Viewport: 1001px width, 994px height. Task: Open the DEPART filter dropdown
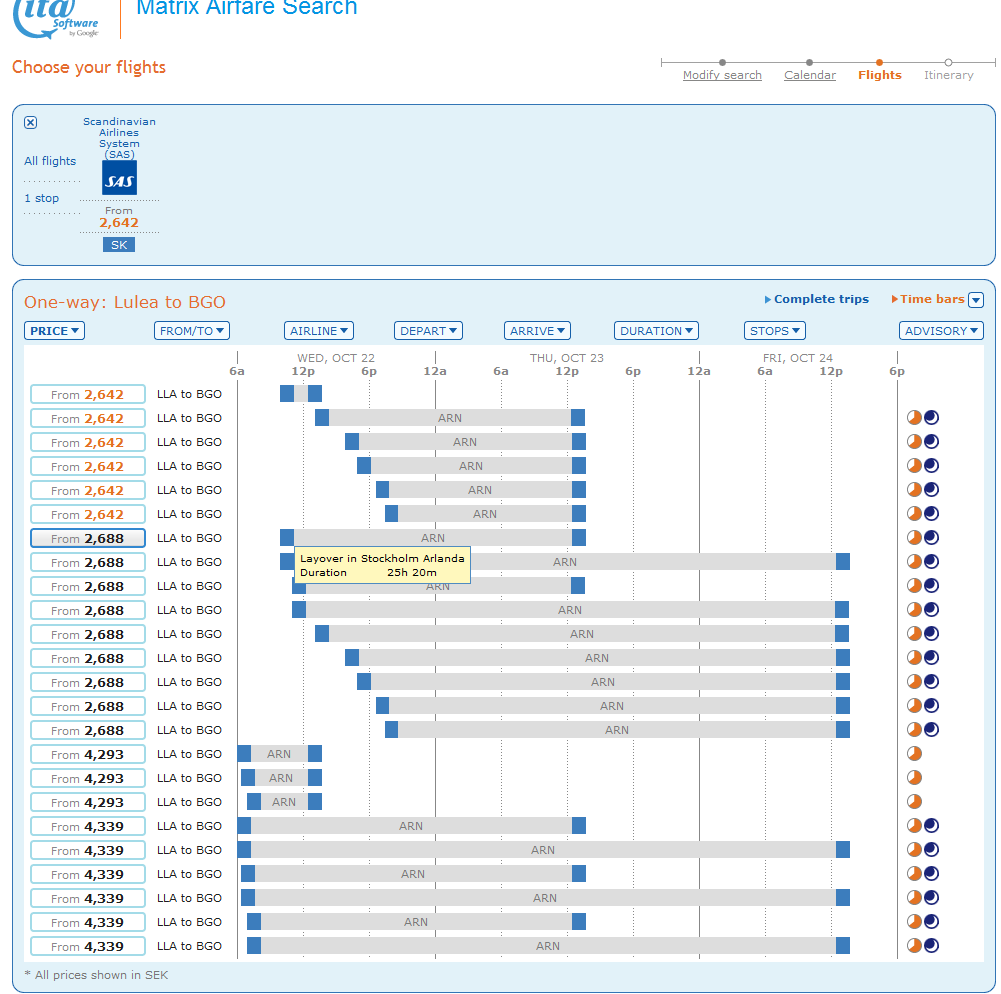[x=428, y=331]
